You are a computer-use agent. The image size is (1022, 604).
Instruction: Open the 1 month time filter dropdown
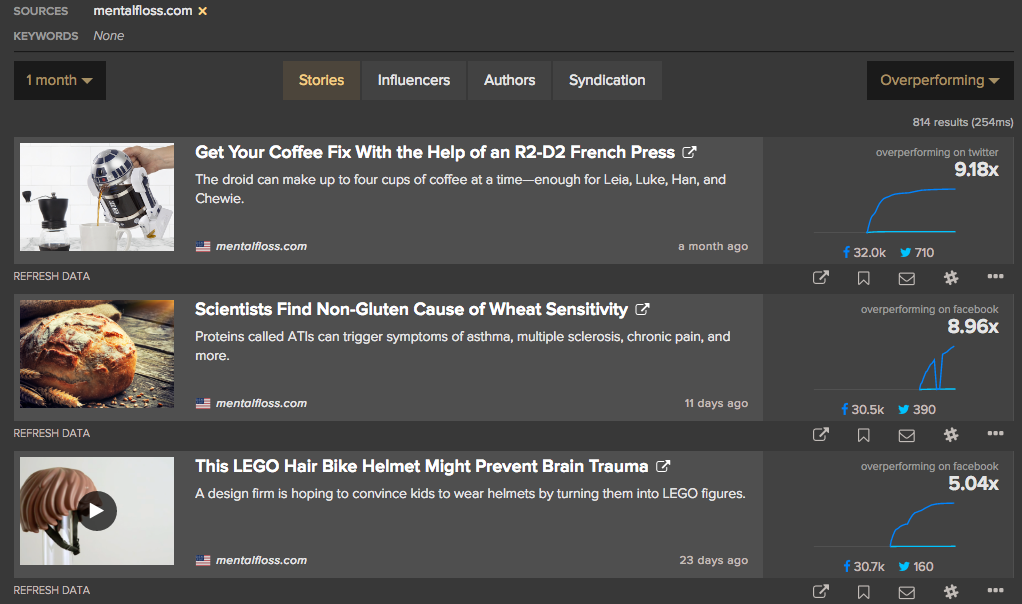coord(59,80)
